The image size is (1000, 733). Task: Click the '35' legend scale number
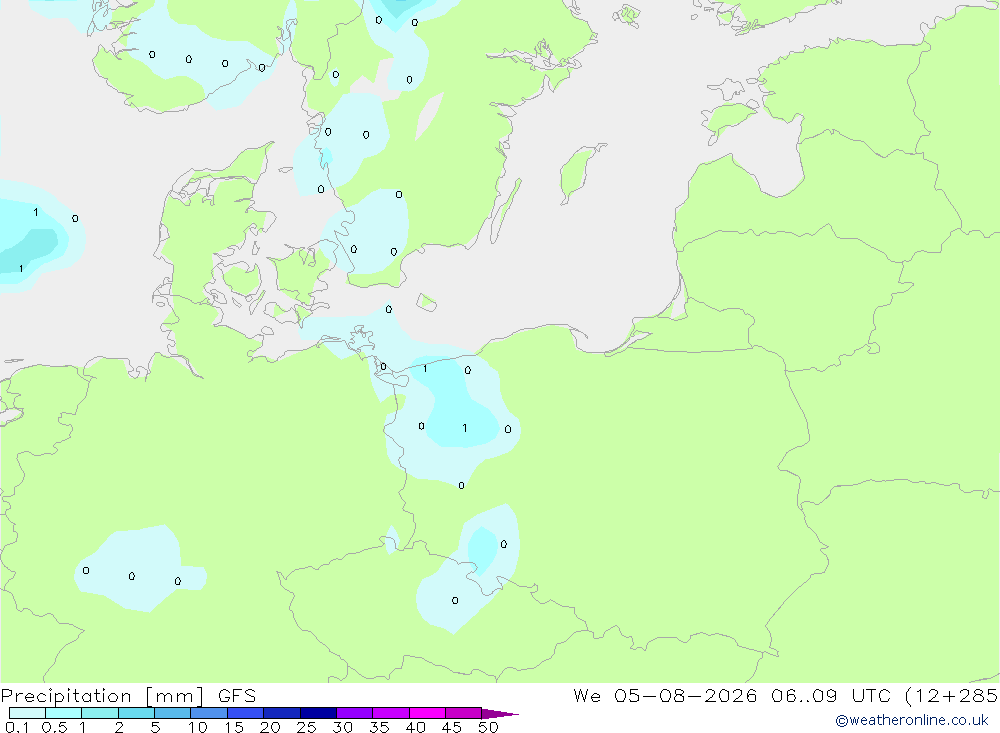click(x=379, y=727)
